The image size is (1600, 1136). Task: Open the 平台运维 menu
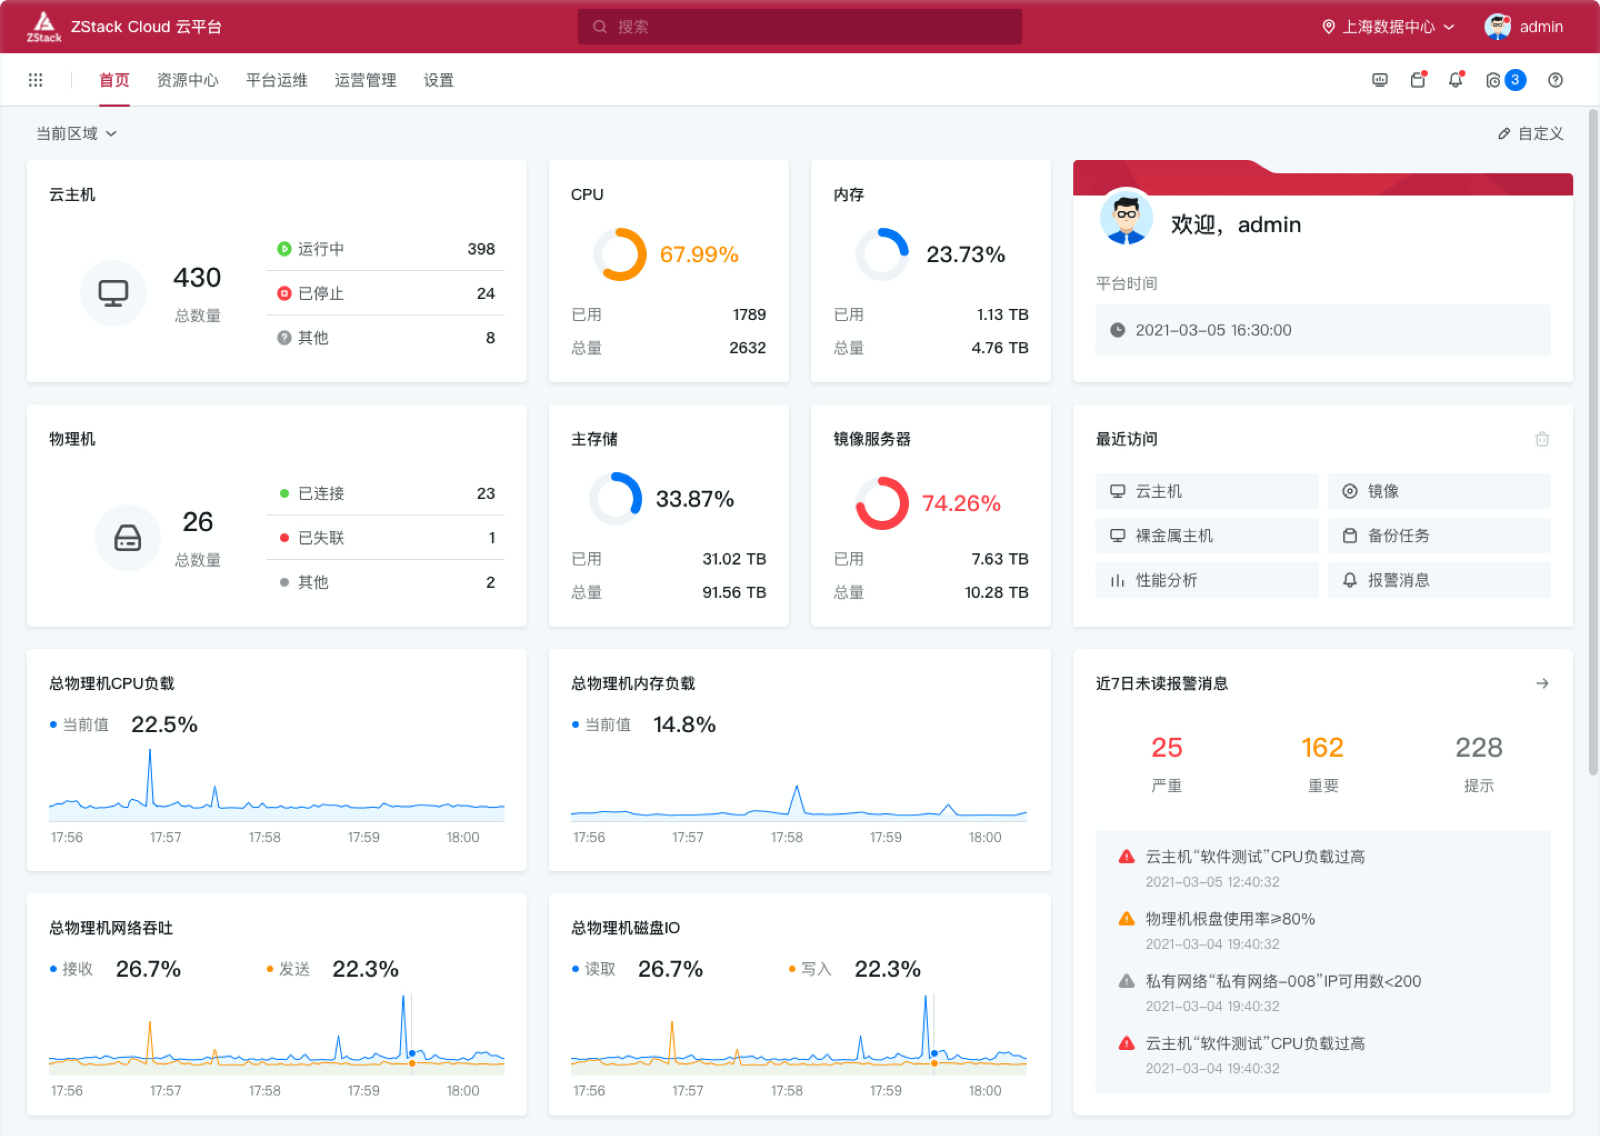(x=276, y=80)
